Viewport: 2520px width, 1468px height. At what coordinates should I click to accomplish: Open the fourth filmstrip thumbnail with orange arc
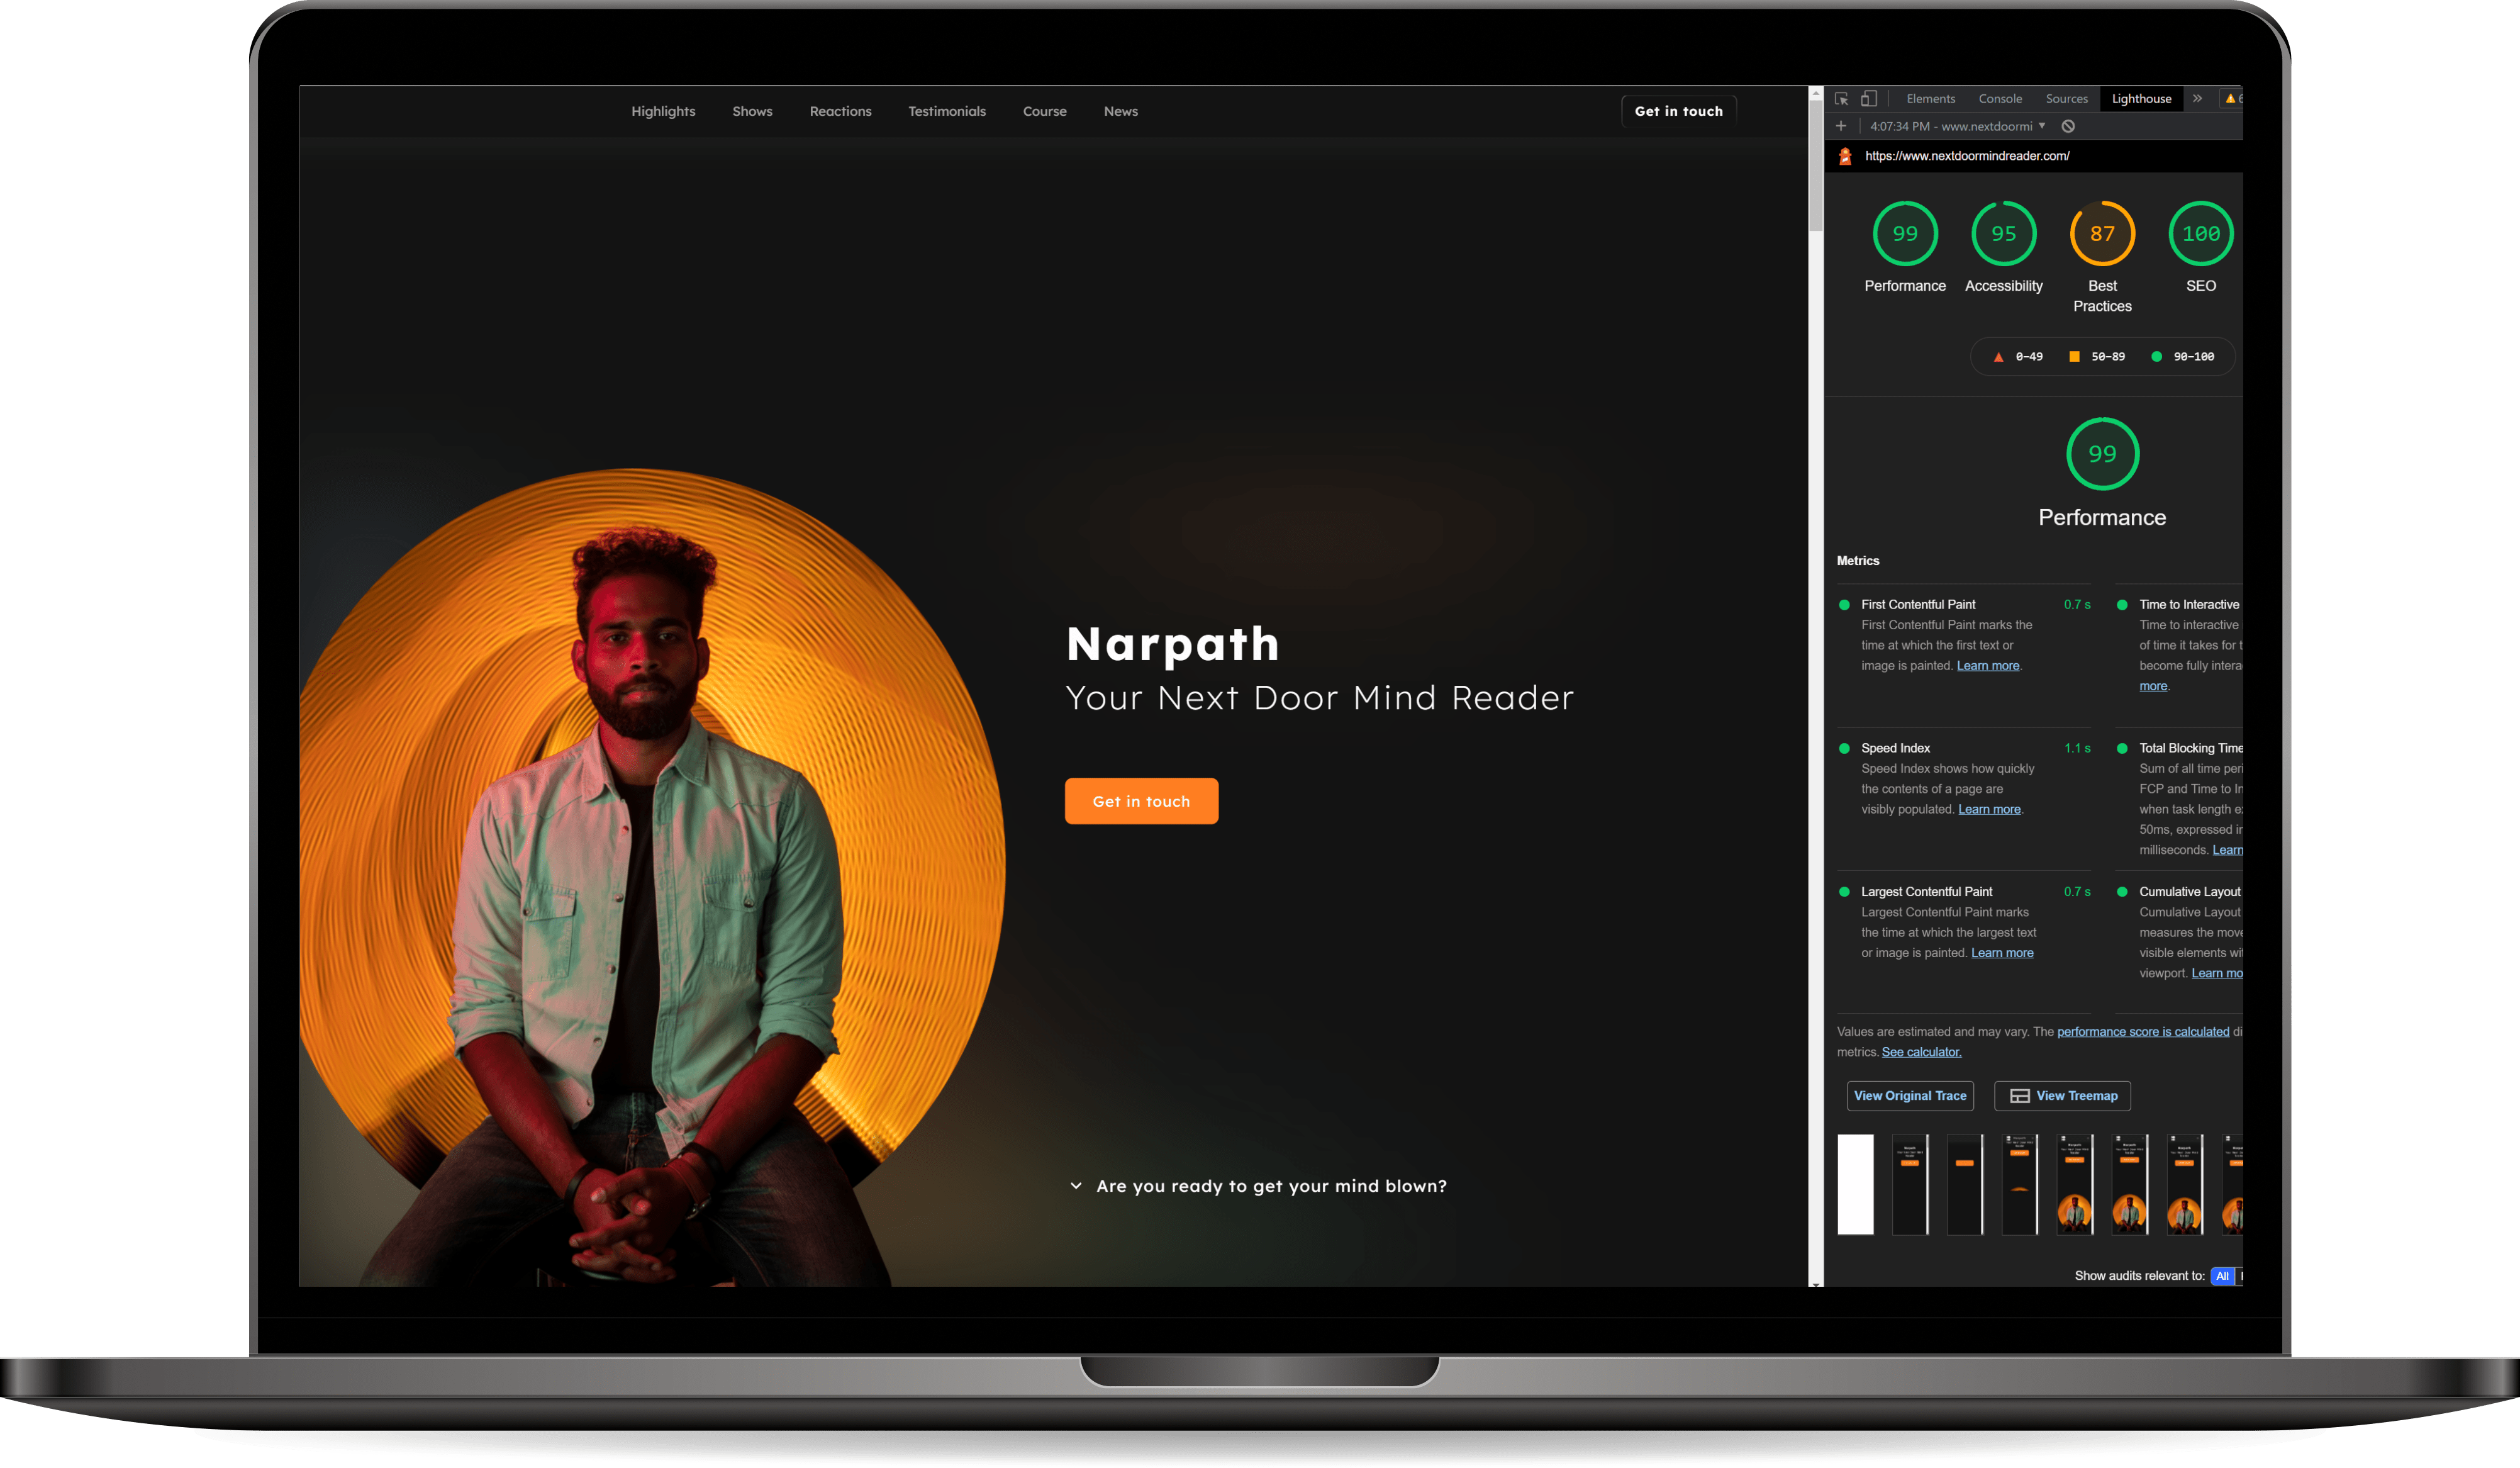2020,1184
